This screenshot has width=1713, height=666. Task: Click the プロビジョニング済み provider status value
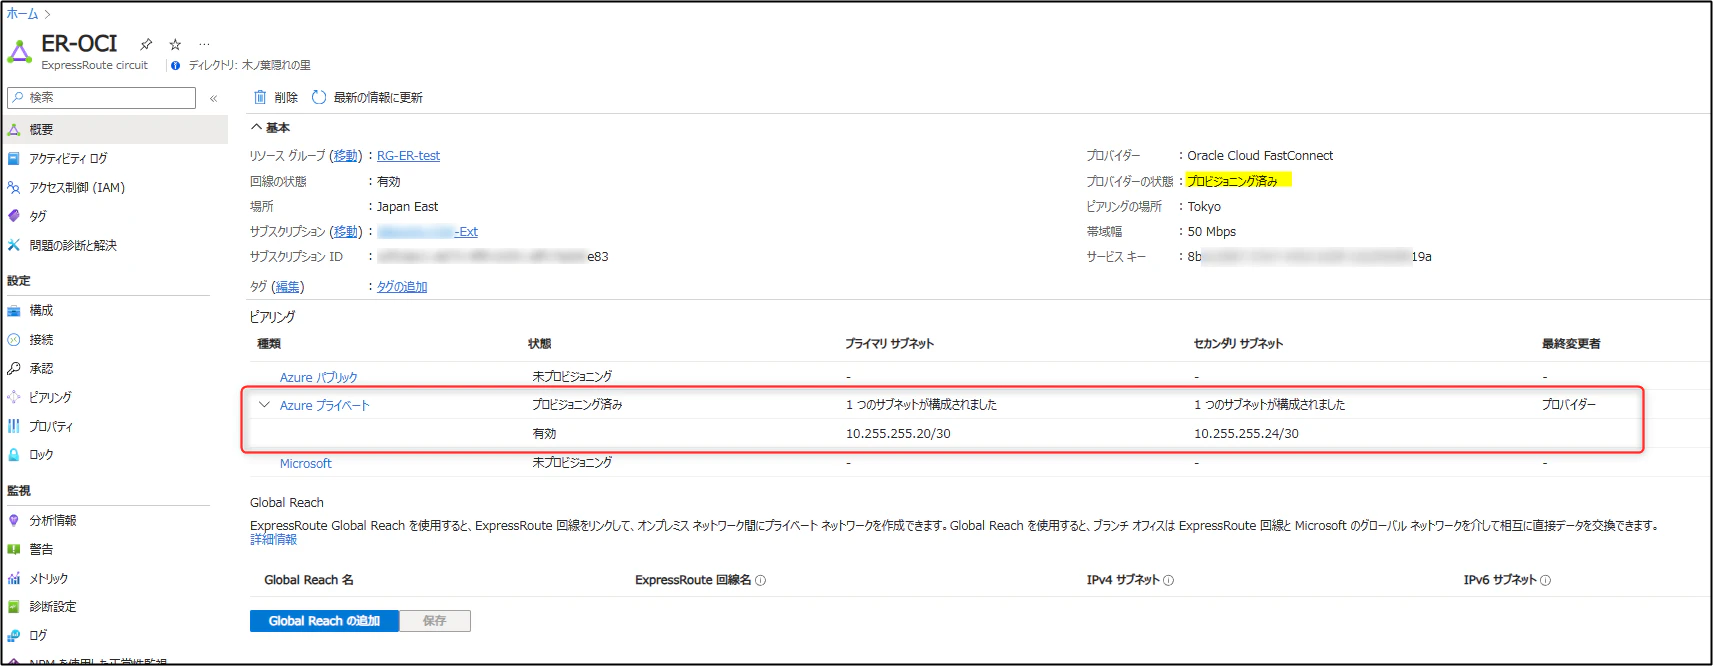click(1232, 181)
